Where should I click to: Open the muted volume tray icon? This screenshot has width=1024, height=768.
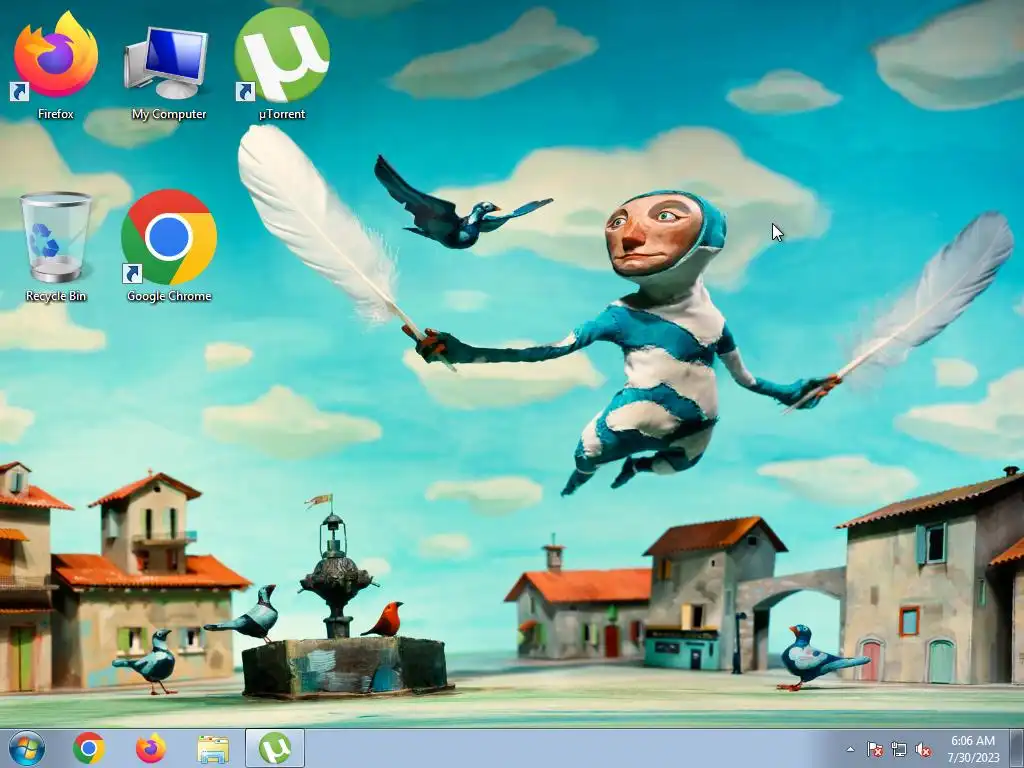pyautogui.click(x=923, y=750)
